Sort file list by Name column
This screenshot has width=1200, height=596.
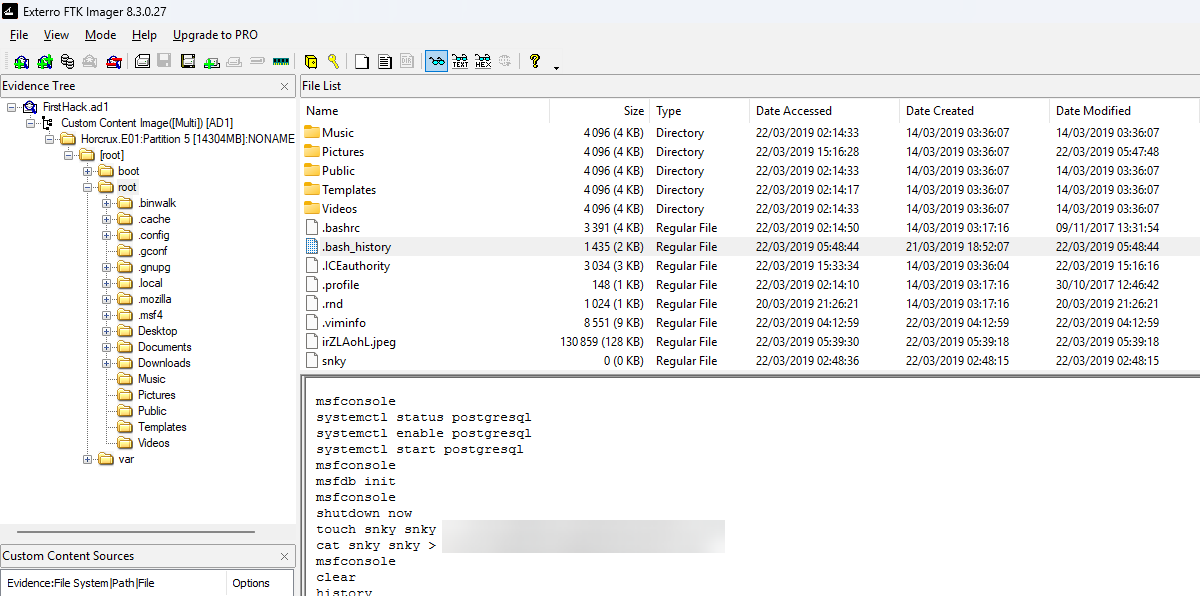coord(425,111)
